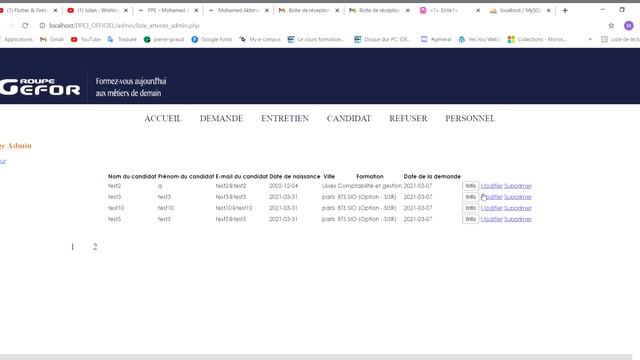Open the REFUSER menu page
This screenshot has height=360, width=640.
coord(408,118)
